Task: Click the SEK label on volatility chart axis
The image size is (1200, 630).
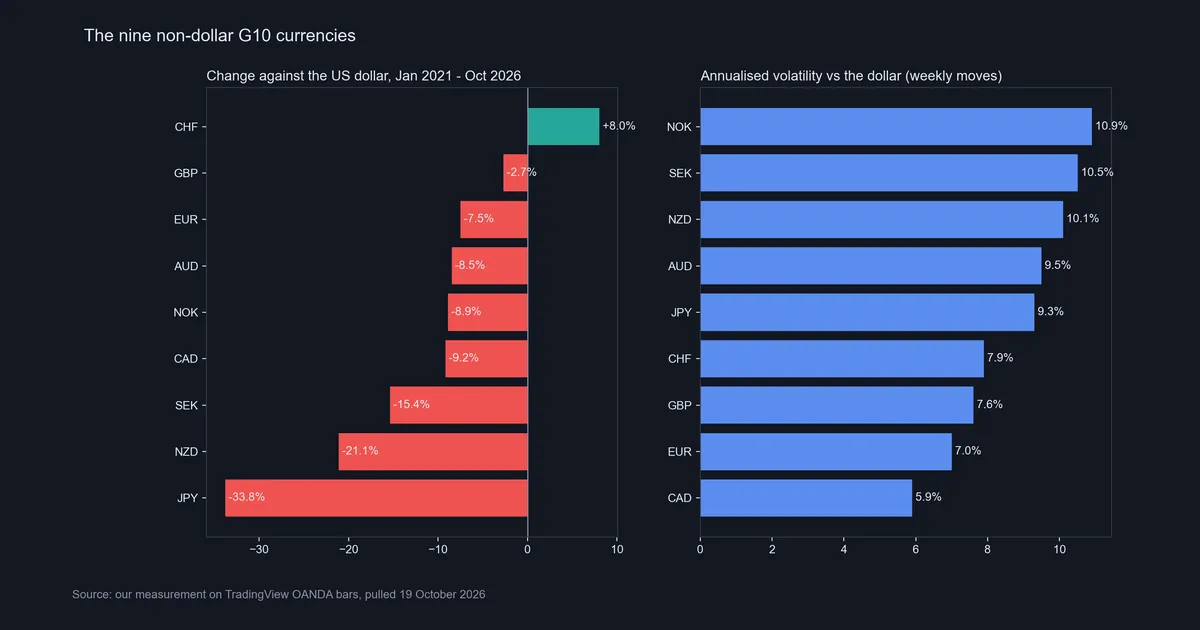Action: pos(679,173)
